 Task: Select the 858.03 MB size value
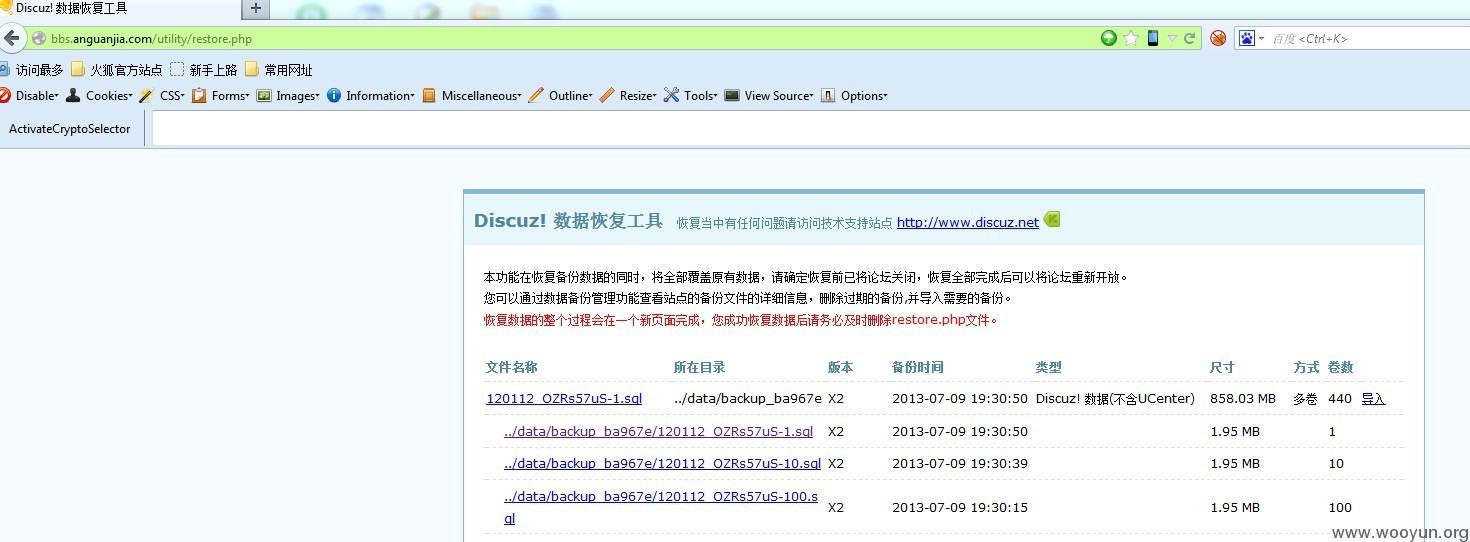tap(1243, 399)
